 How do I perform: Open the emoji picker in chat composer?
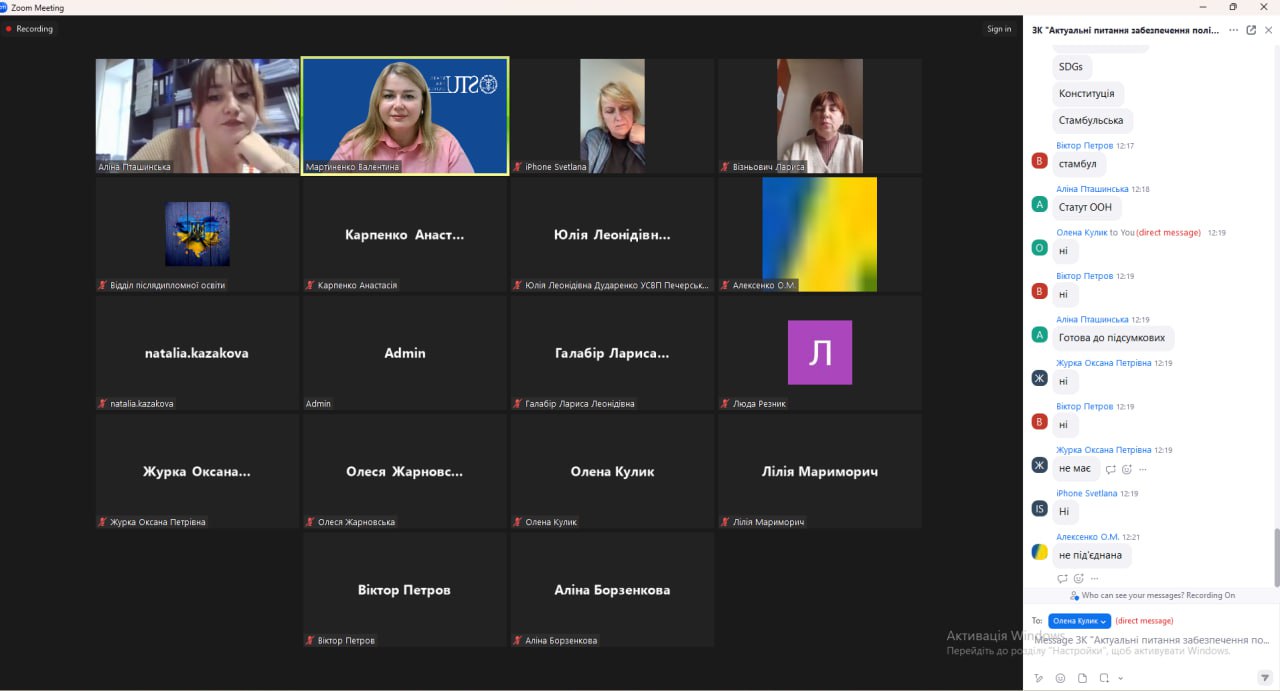(x=1060, y=678)
